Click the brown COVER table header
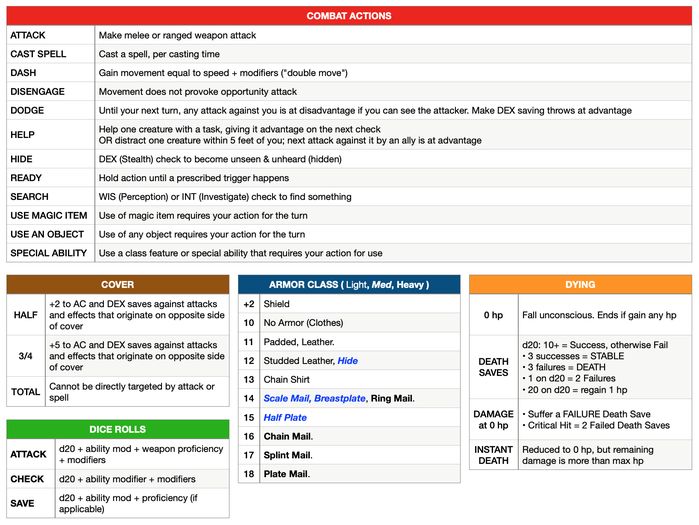The height and width of the screenshot is (525, 699). (x=118, y=285)
